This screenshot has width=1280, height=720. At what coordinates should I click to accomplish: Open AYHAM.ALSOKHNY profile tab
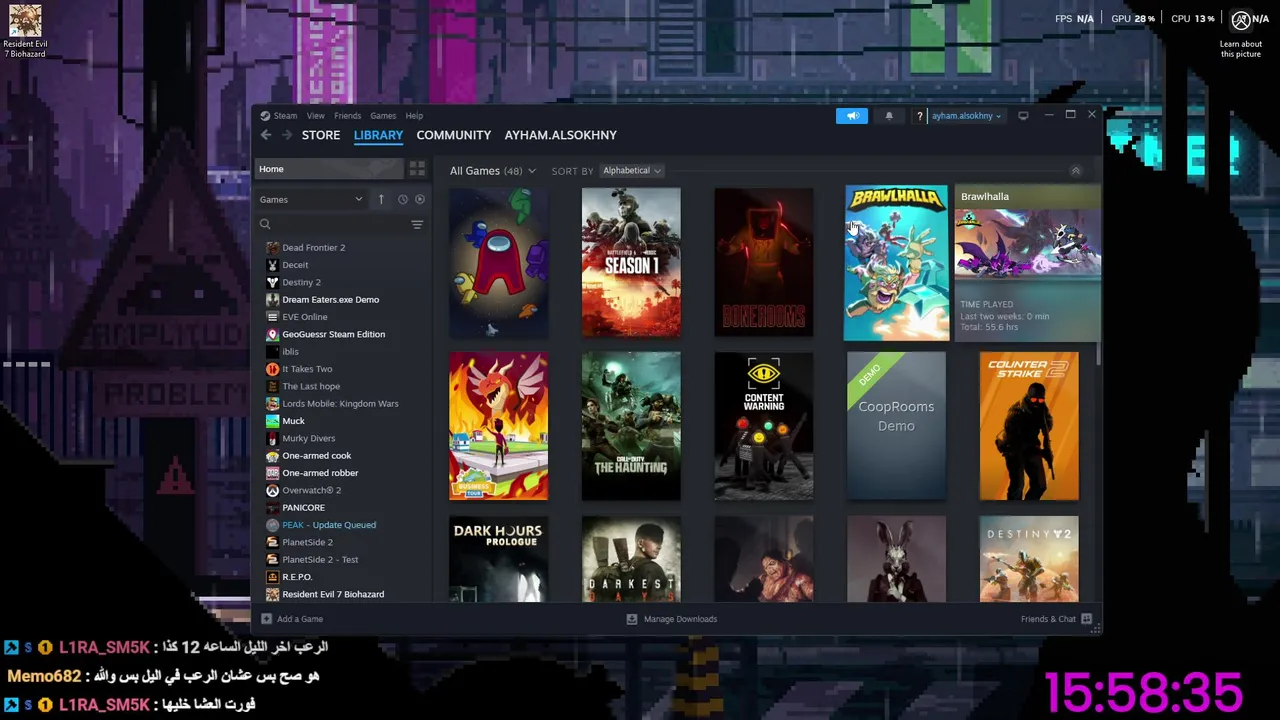click(x=560, y=135)
